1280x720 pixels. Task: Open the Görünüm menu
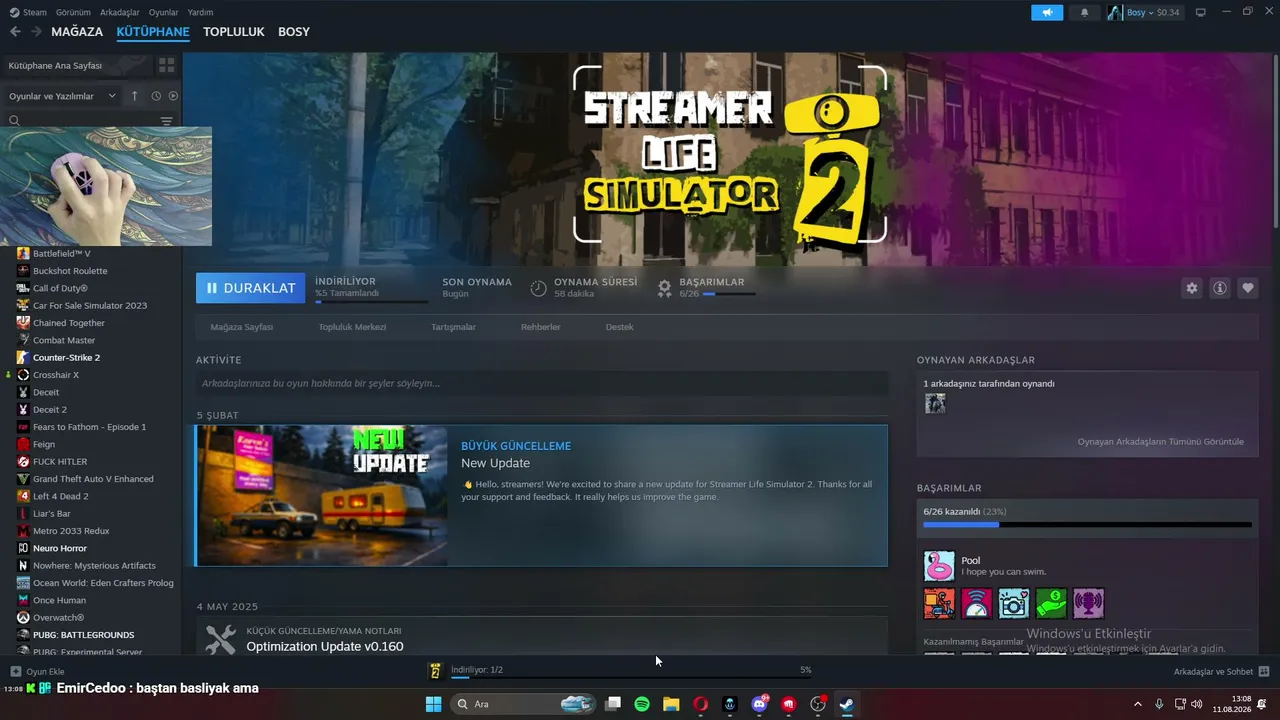(73, 12)
